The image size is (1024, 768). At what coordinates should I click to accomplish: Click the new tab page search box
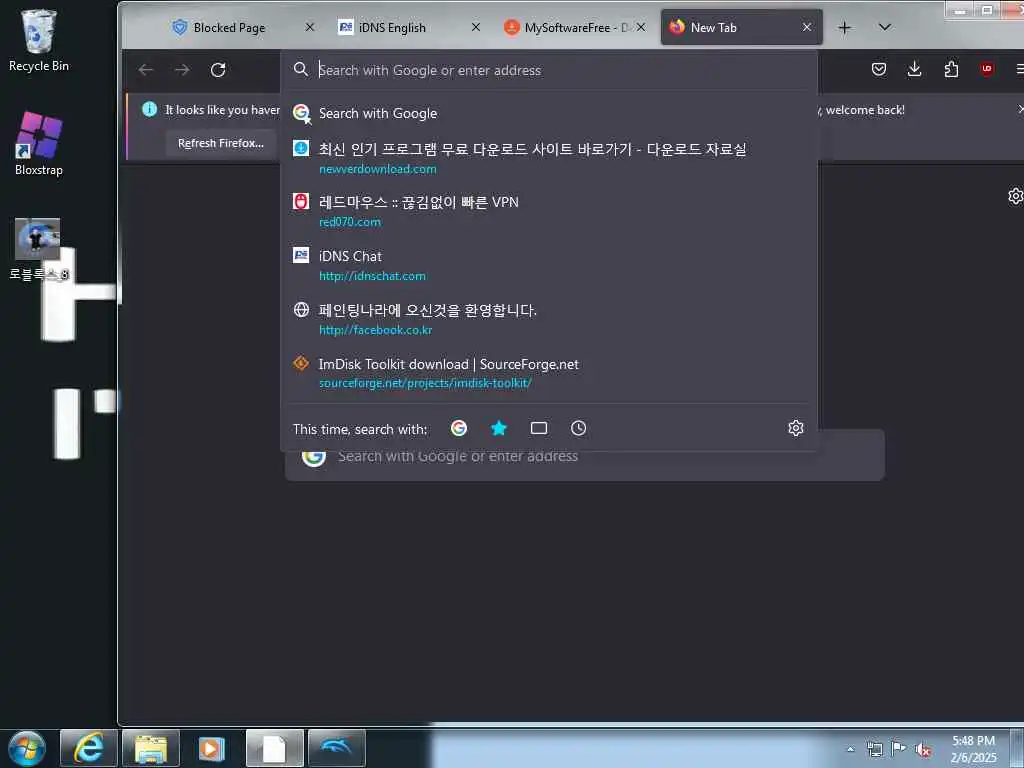click(x=584, y=456)
